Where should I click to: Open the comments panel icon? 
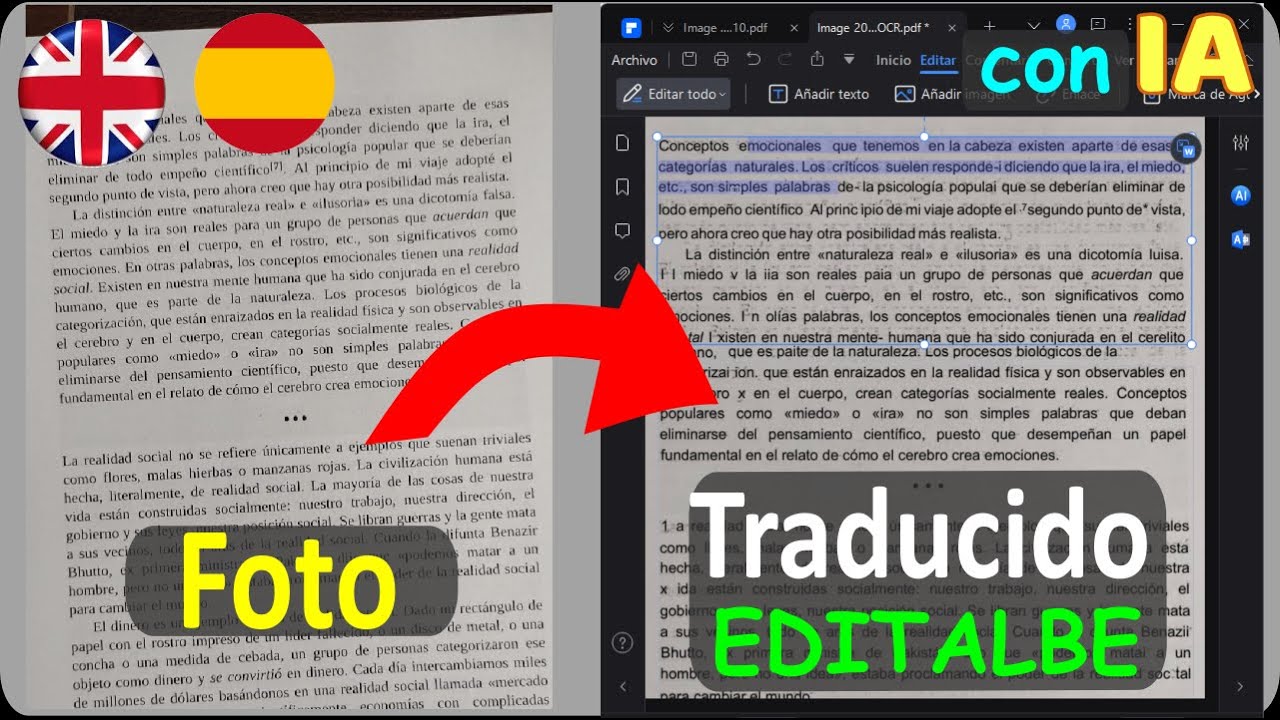point(622,231)
